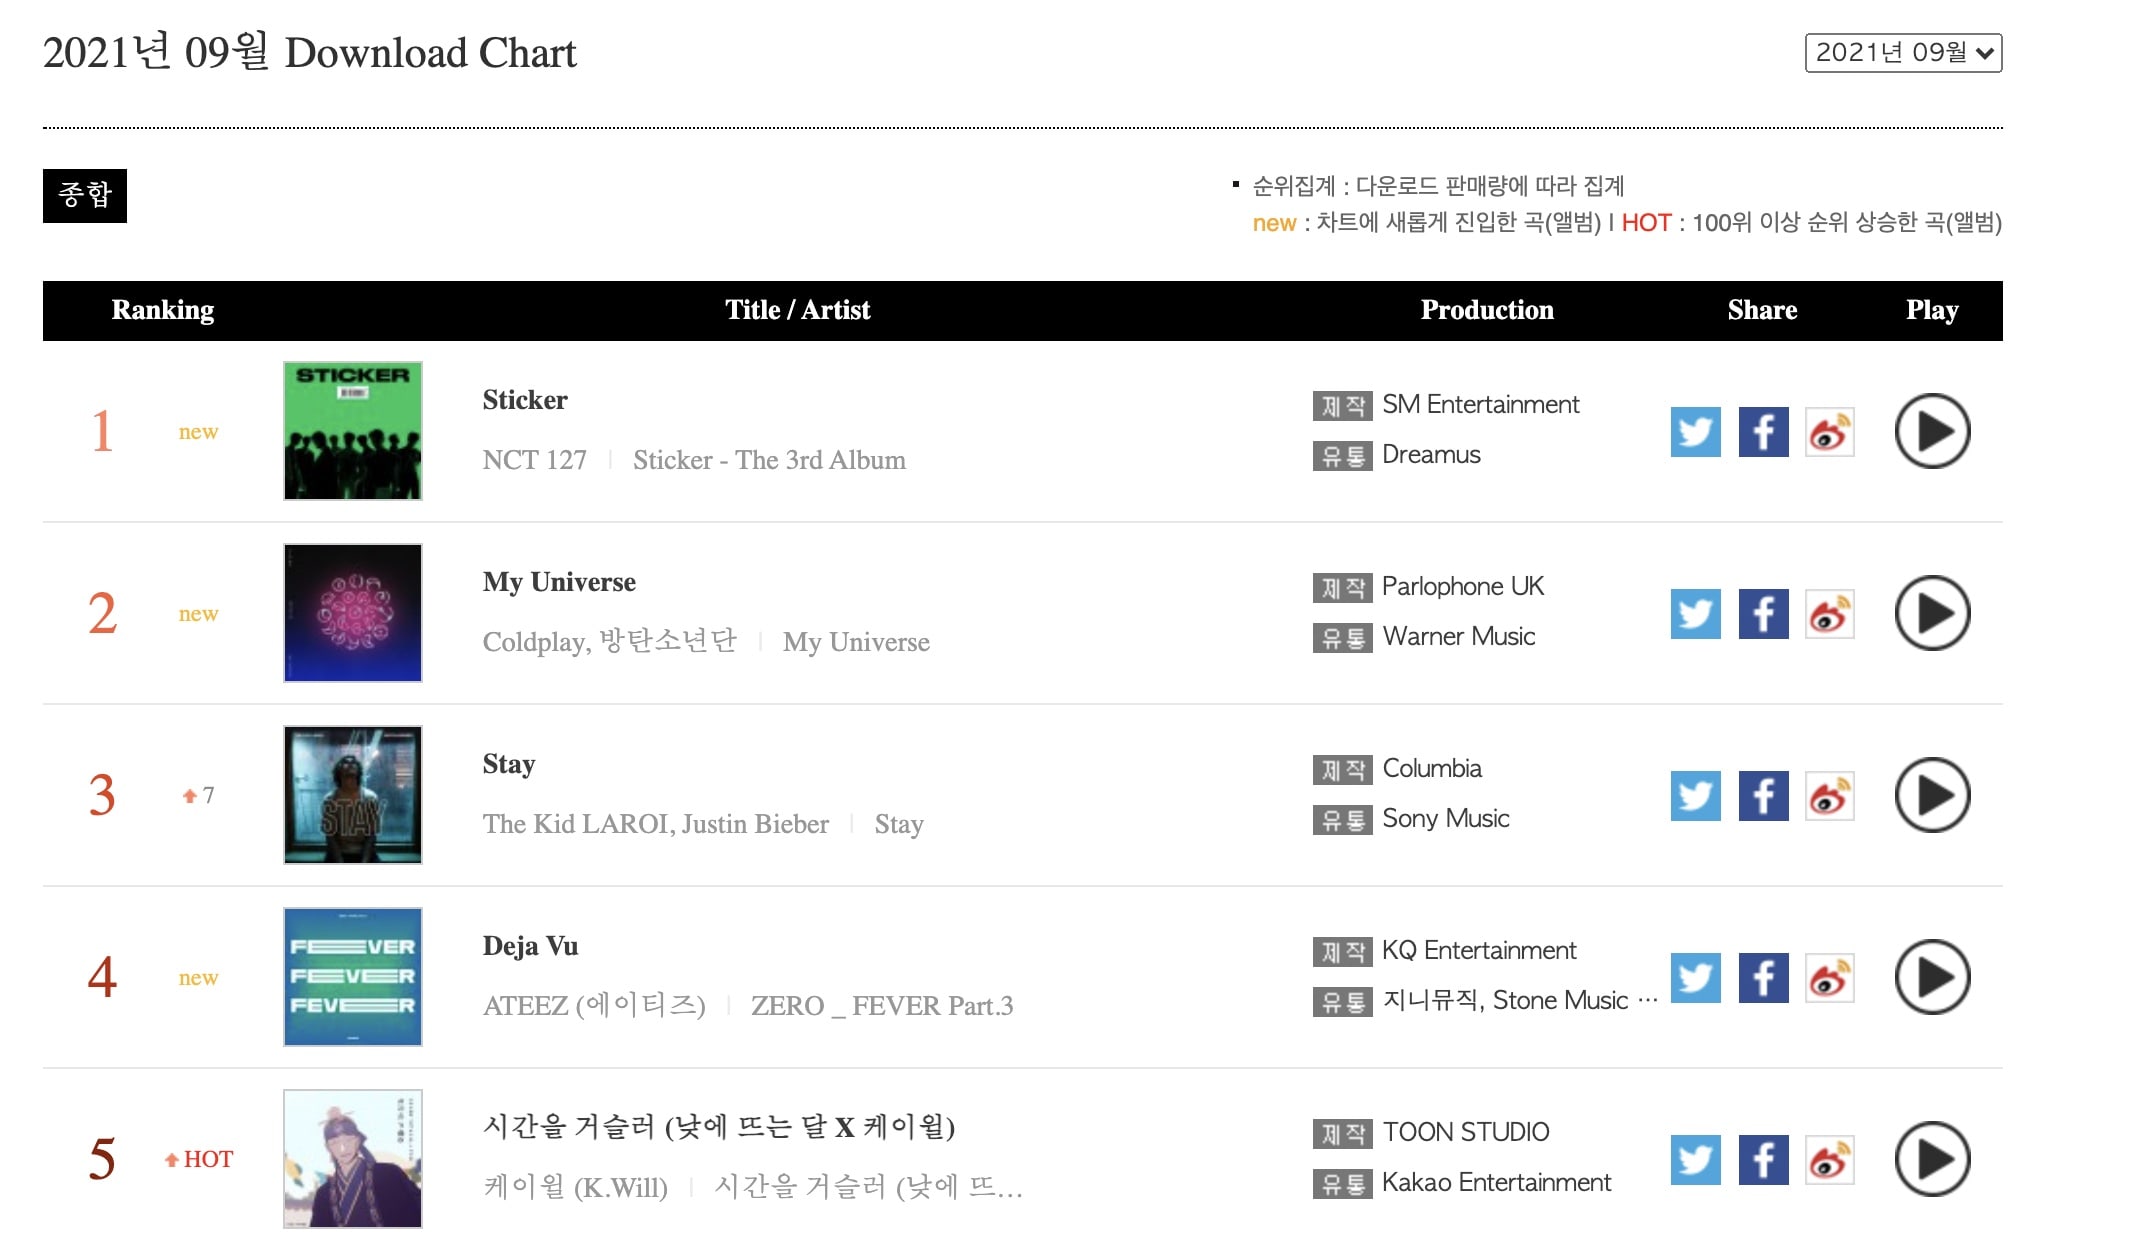Share Stay on Weibo

click(x=1830, y=796)
